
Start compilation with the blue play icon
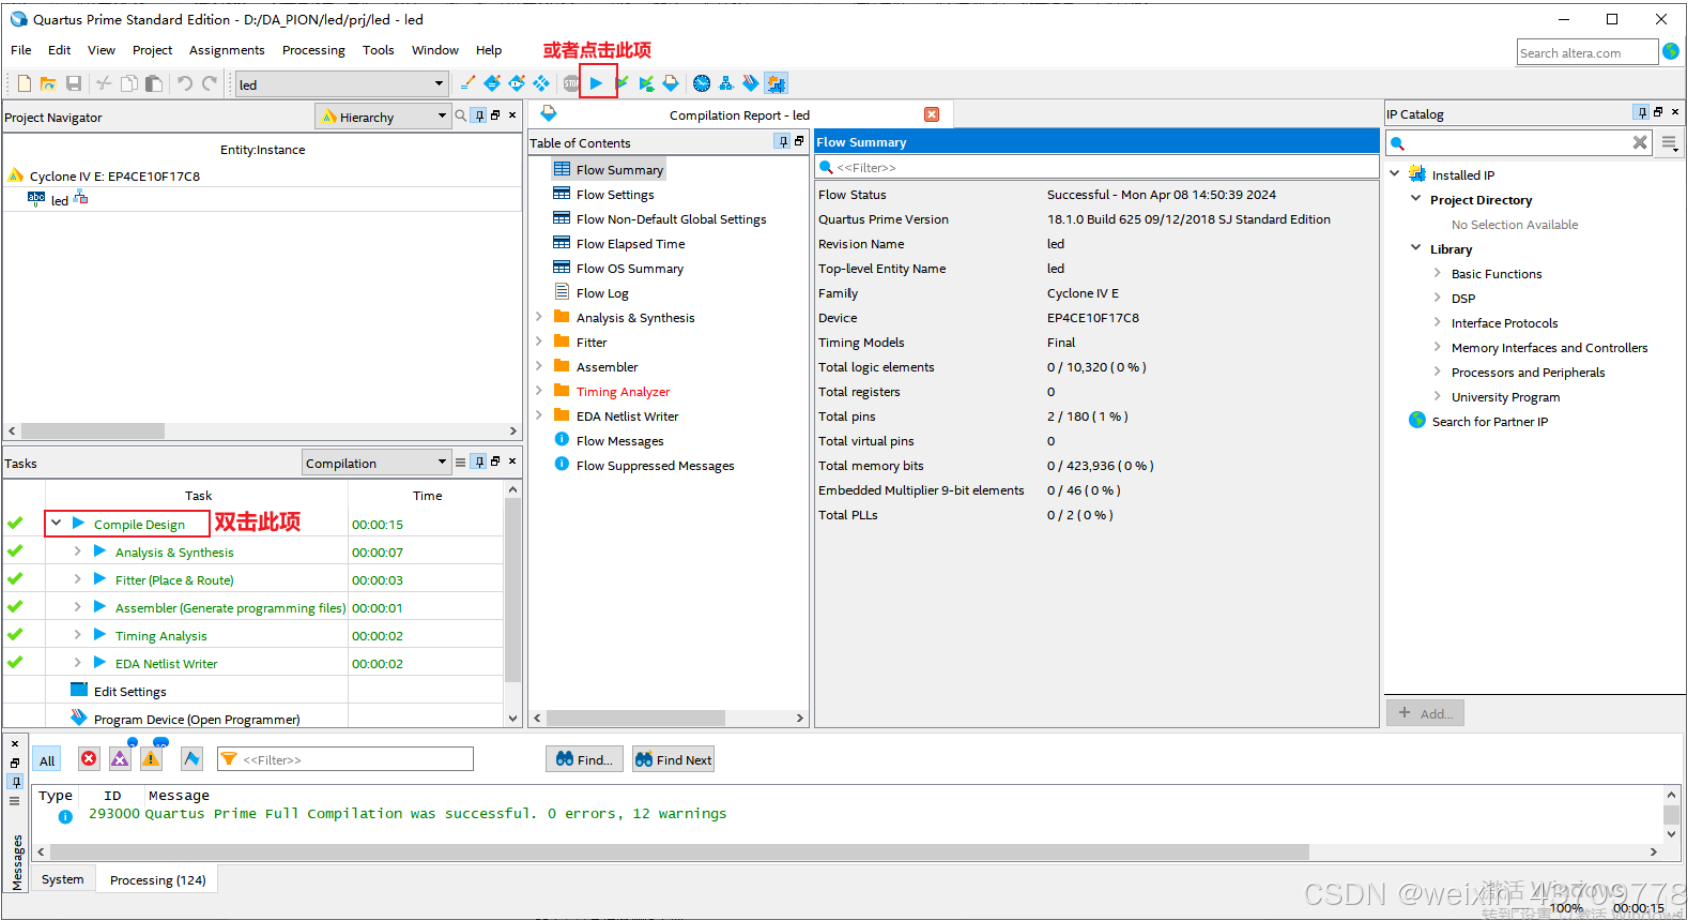[x=596, y=83]
